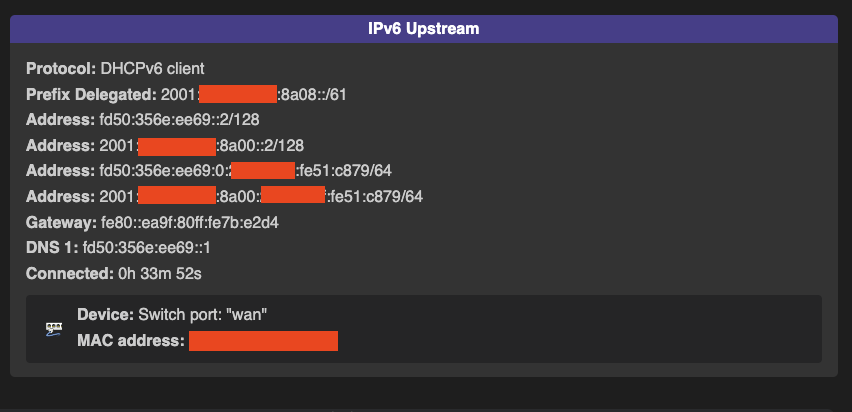Click the Protocol label
The height and width of the screenshot is (412, 852).
point(61,68)
